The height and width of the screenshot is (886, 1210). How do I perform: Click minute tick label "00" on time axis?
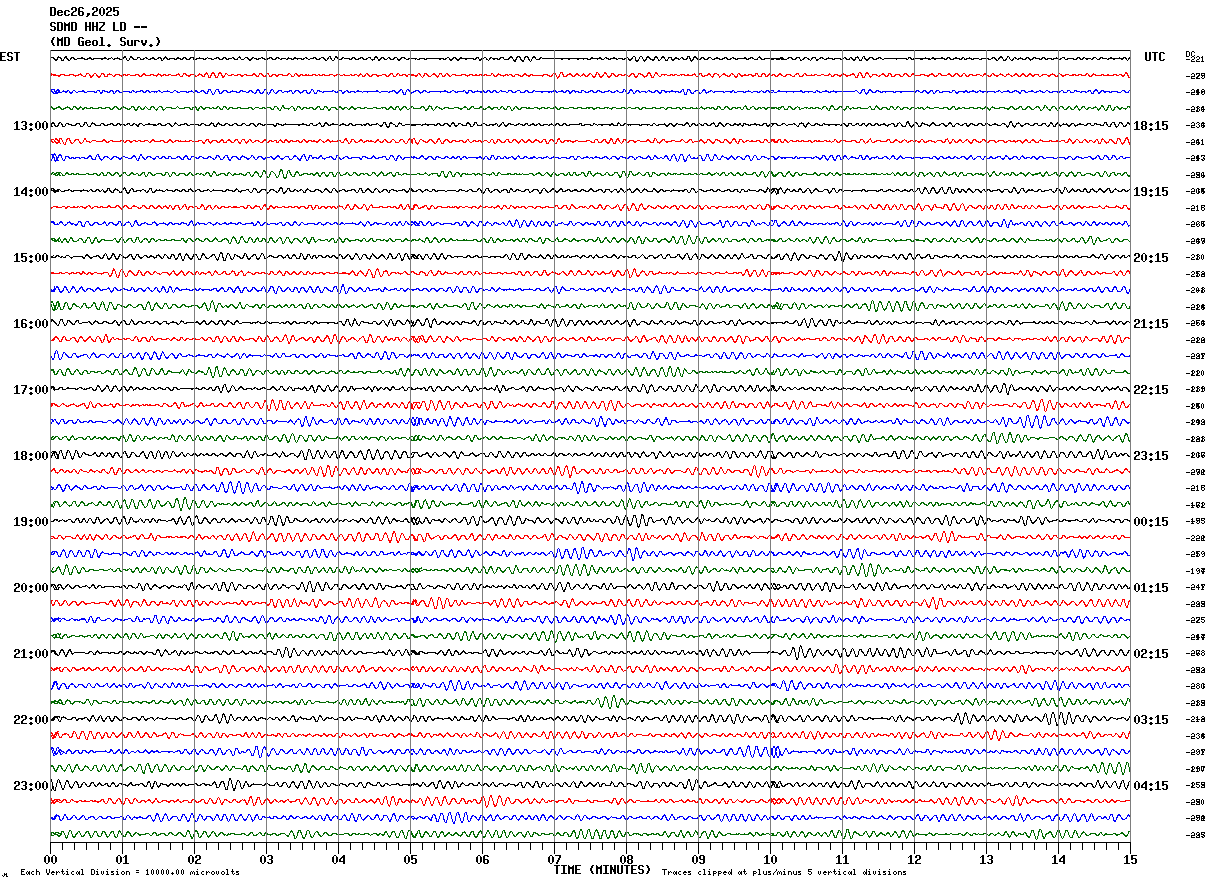51,859
